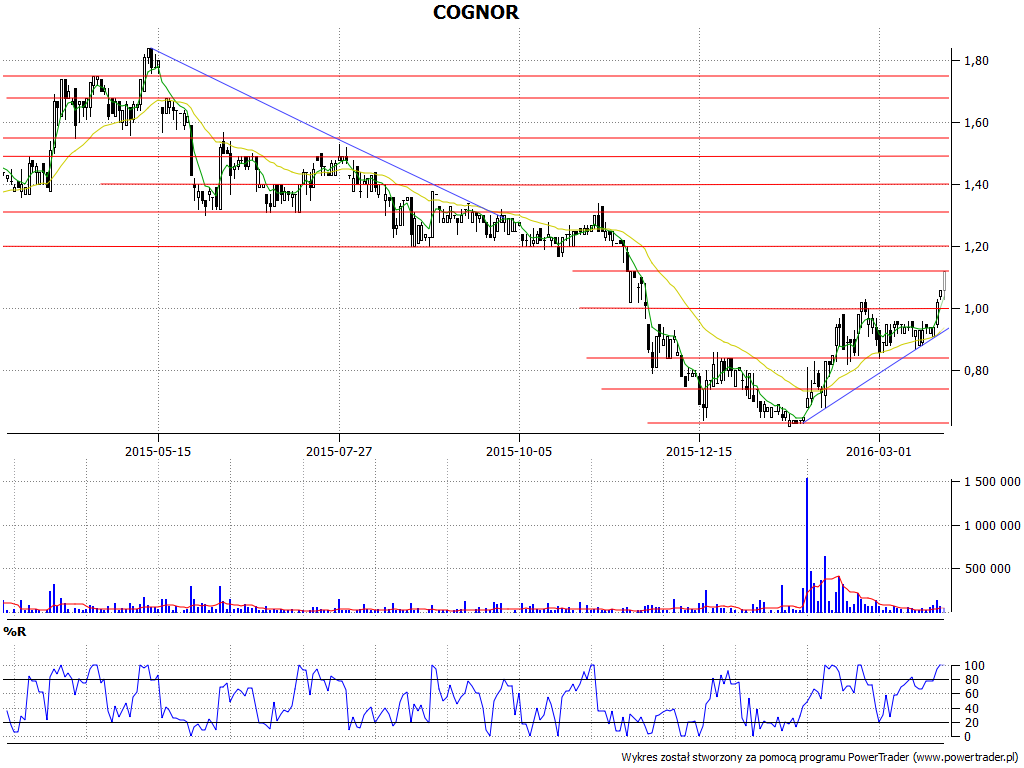Click the COGNOR chart title
This screenshot has width=1024, height=768.
(476, 12)
